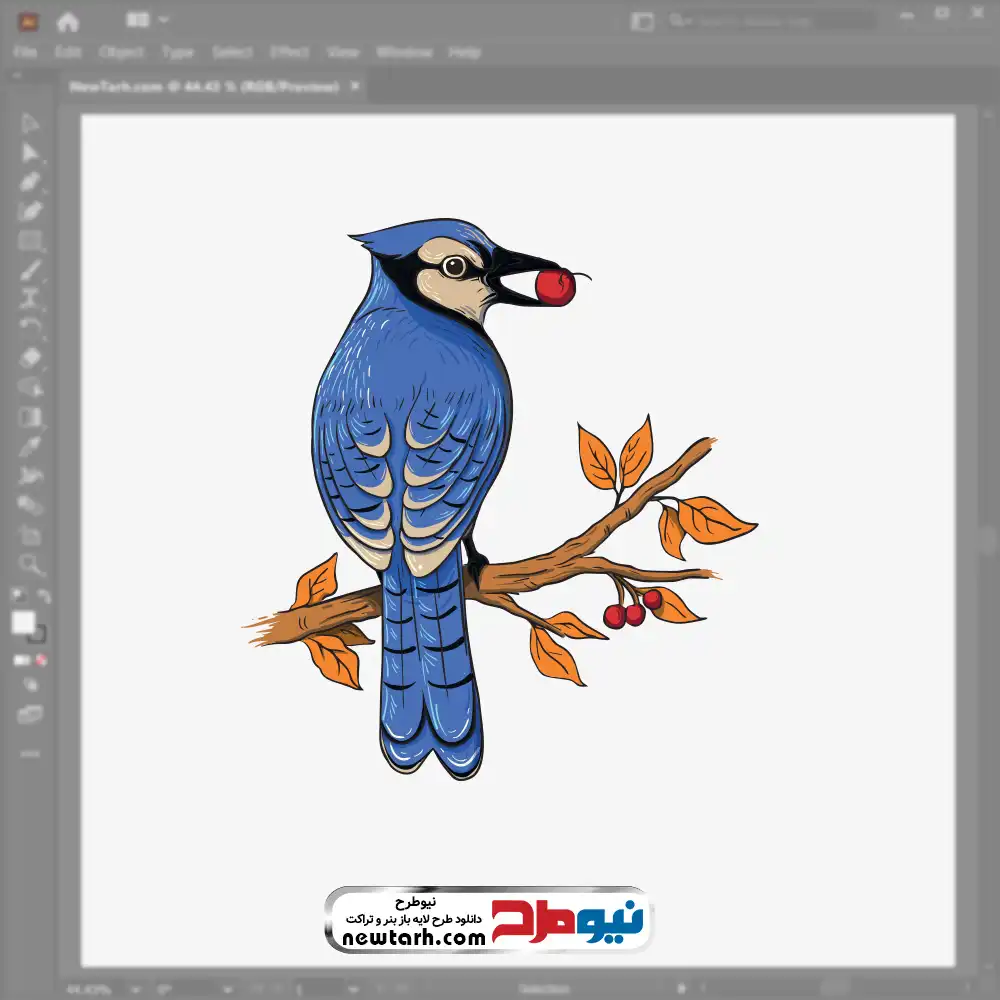Pick the Eyedropper tool
Screen dimensions: 1000x1000
[30, 445]
